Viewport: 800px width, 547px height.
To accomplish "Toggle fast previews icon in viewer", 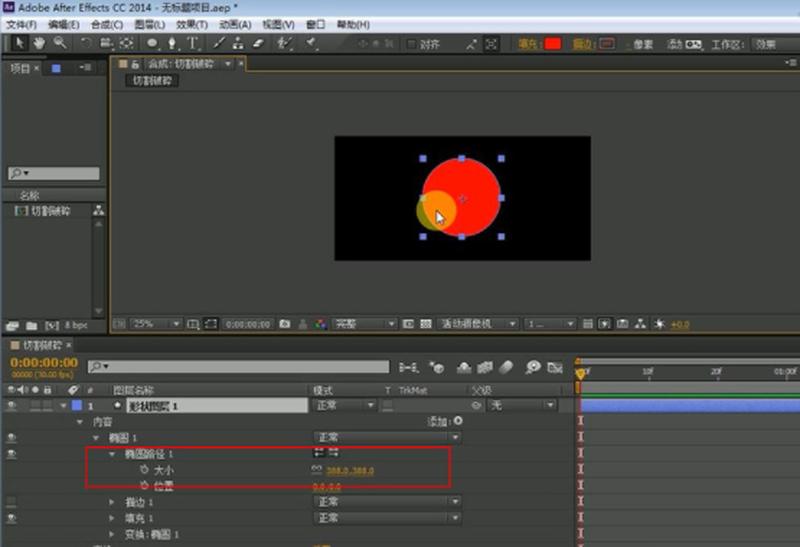I will point(605,324).
